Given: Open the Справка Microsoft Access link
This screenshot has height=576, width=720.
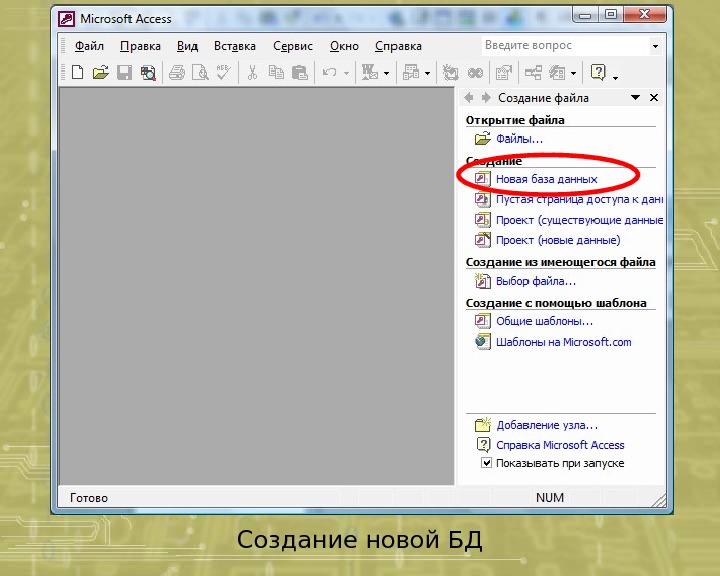Looking at the screenshot, I should click(x=560, y=445).
